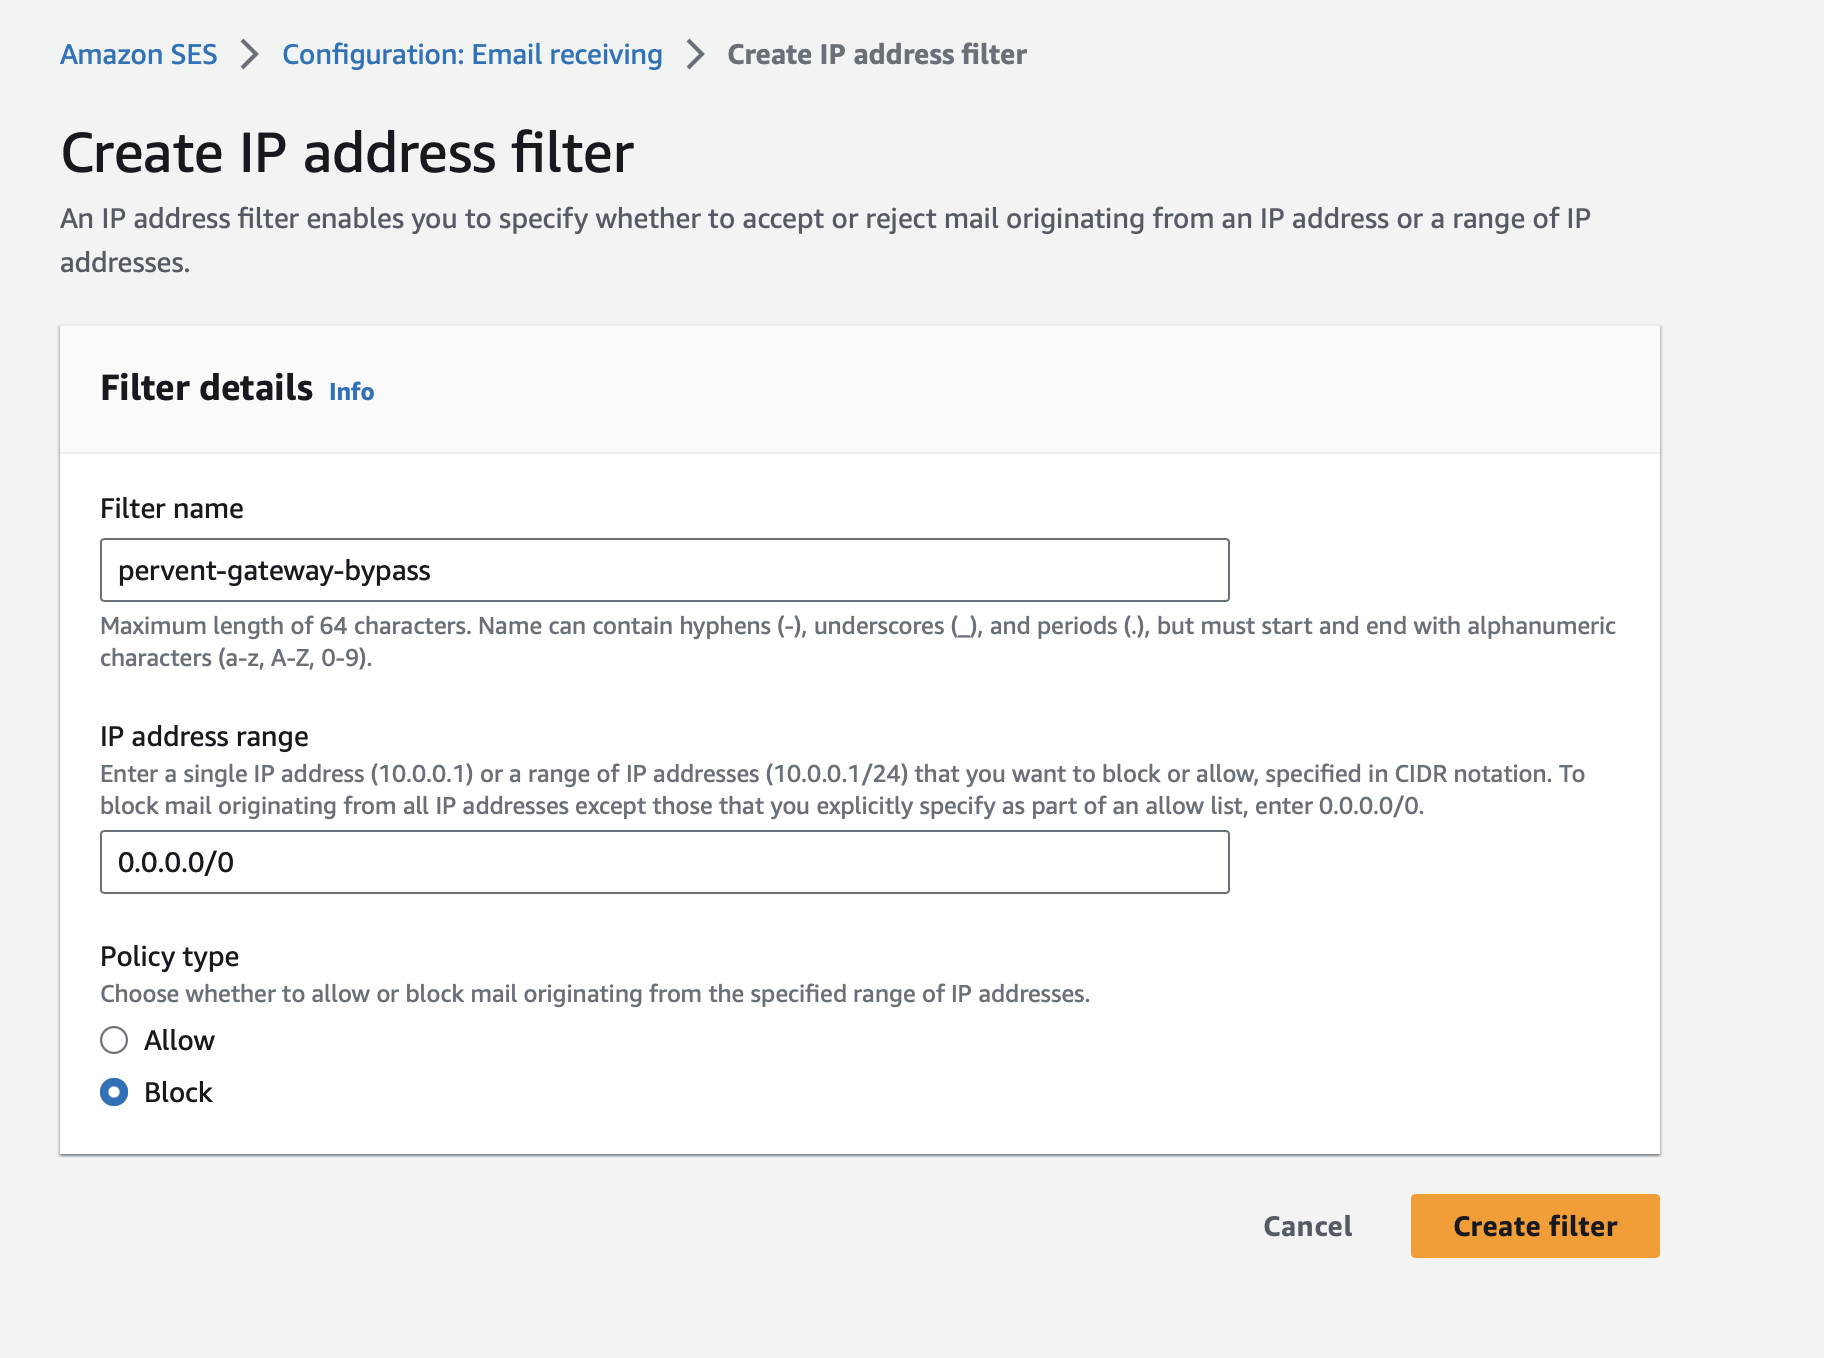Open Configuration: Email receiving breadcrumb
Viewport: 1824px width, 1358px height.
coord(472,54)
